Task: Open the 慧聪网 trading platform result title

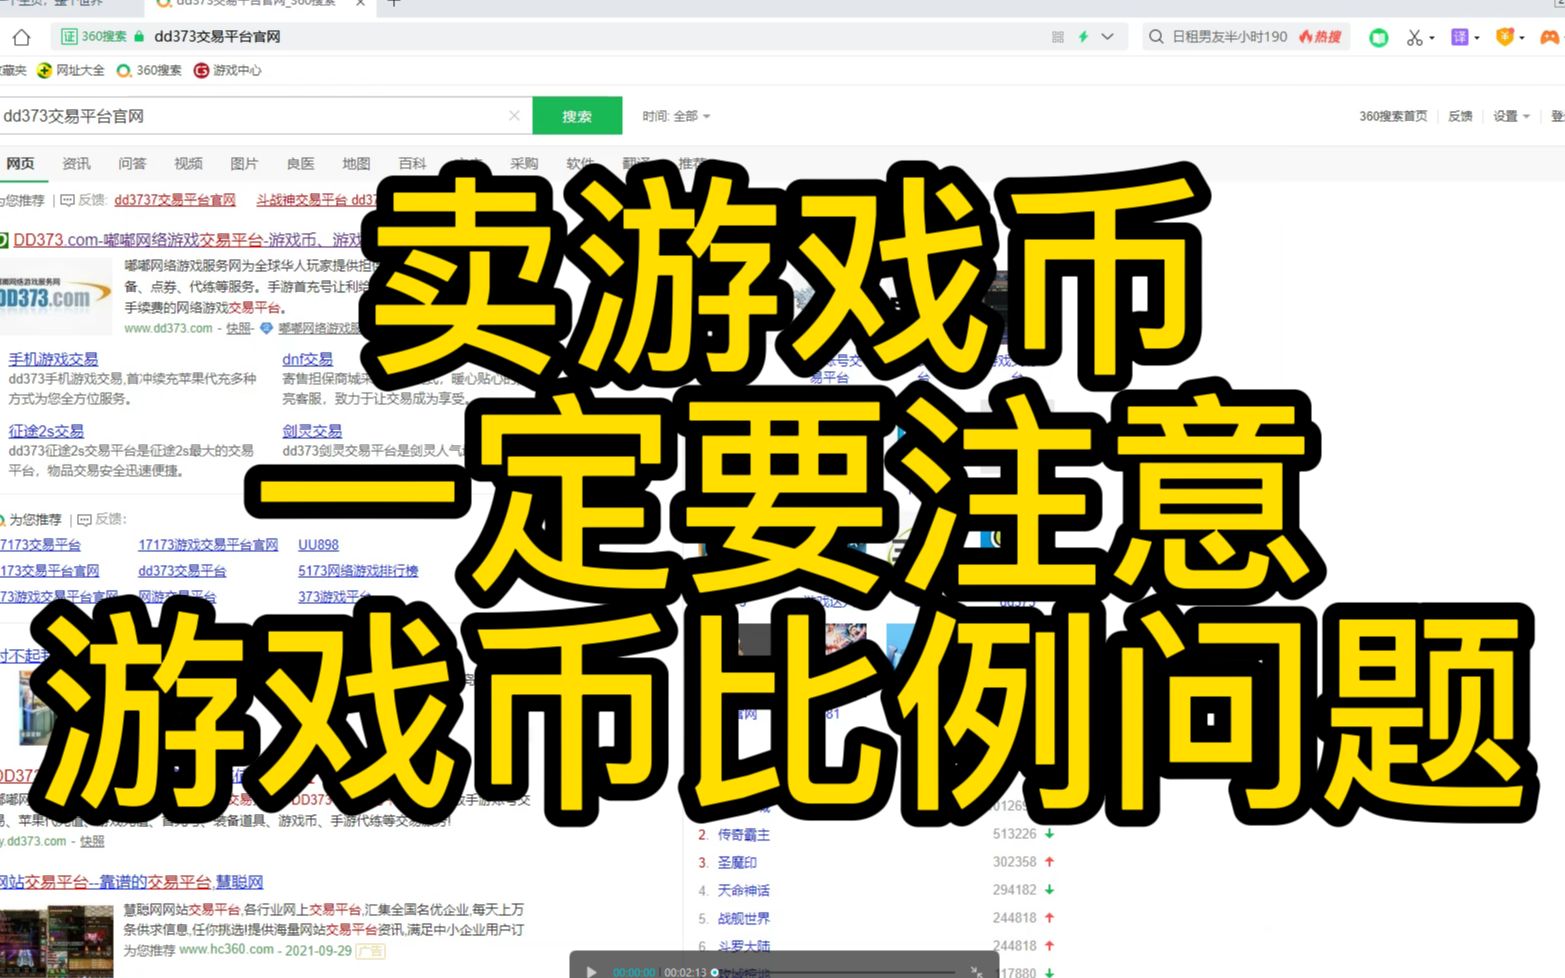Action: [x=131, y=882]
